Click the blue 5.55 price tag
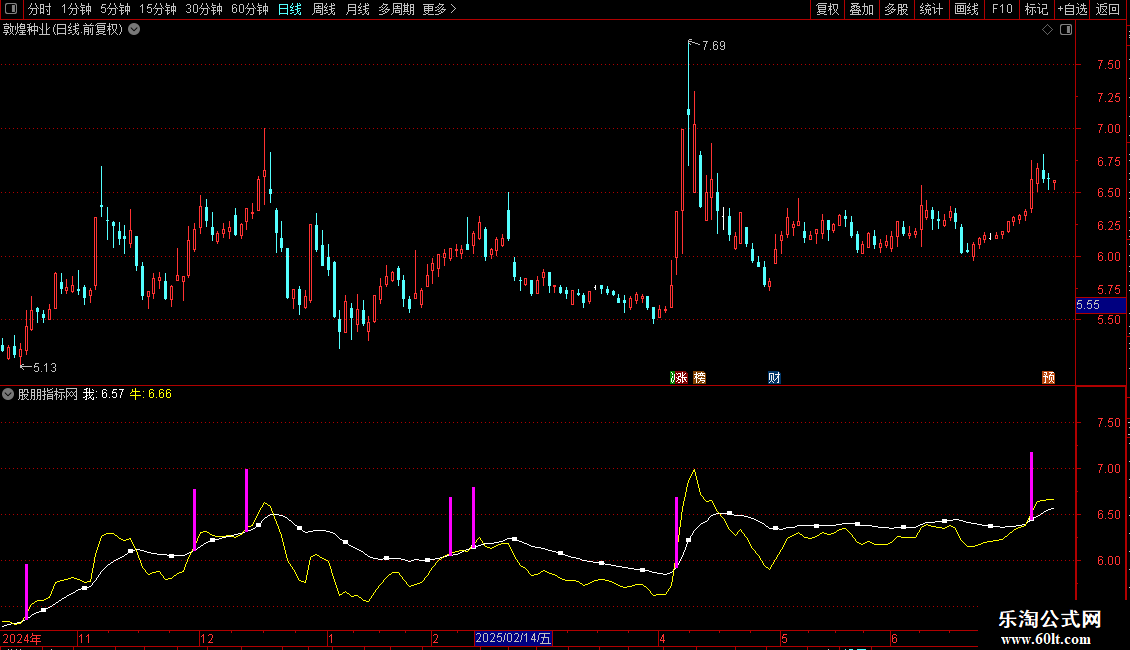This screenshot has height=650, width=1130. tap(1100, 306)
